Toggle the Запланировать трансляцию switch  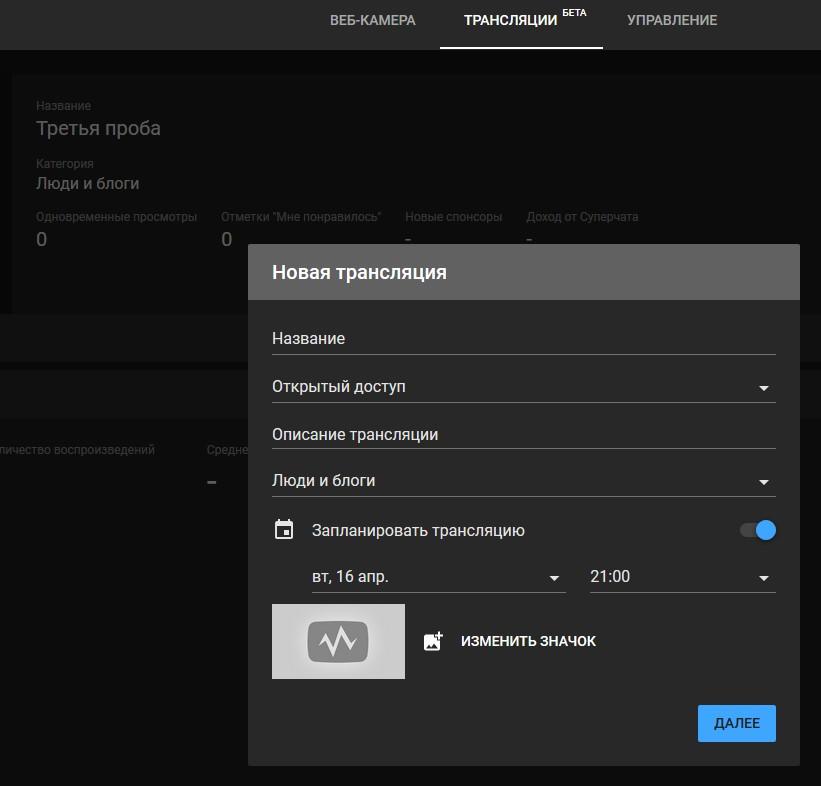pyautogui.click(x=758, y=530)
